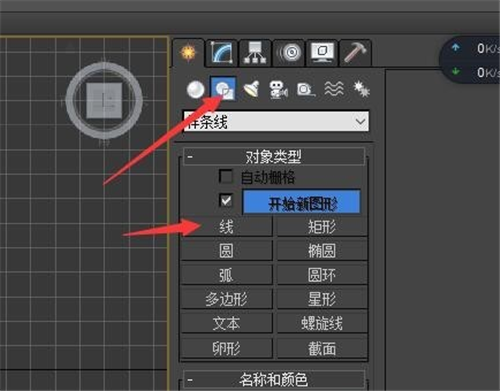The image size is (500, 391).
Task: Collapse the 名称和颜色 rollout
Action: click(273, 380)
